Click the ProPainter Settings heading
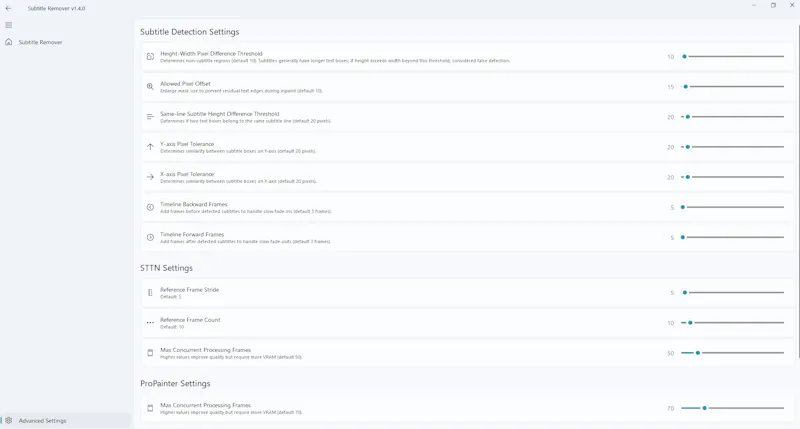800x429 pixels. [x=175, y=384]
